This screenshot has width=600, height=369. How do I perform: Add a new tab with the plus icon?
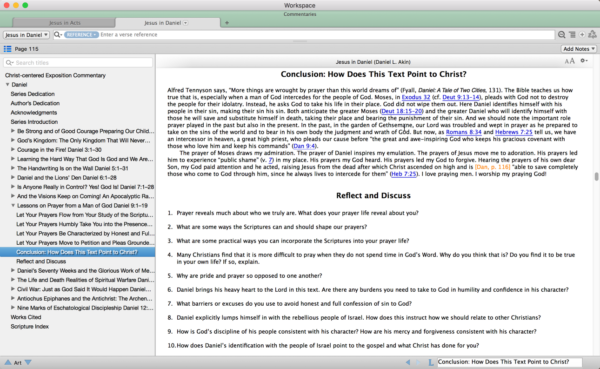(227, 23)
